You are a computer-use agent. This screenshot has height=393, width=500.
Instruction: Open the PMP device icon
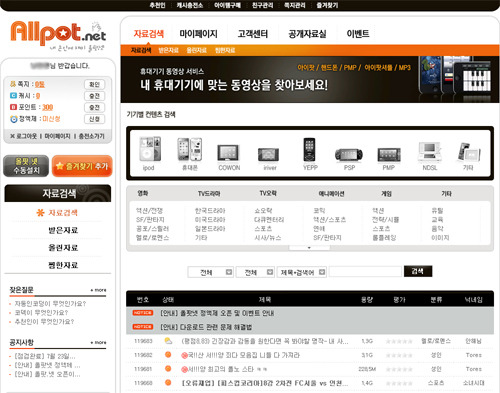(x=389, y=155)
